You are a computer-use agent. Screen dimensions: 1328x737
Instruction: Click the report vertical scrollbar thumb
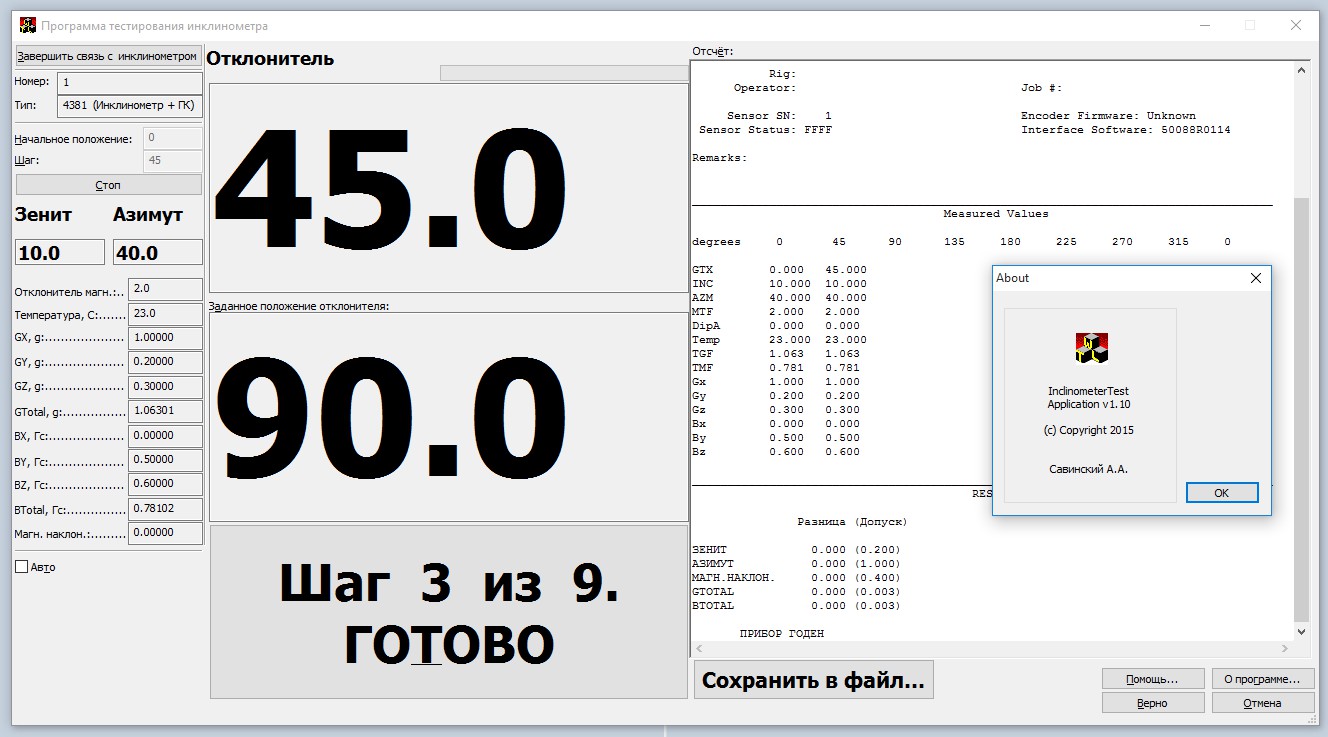pos(1301,408)
